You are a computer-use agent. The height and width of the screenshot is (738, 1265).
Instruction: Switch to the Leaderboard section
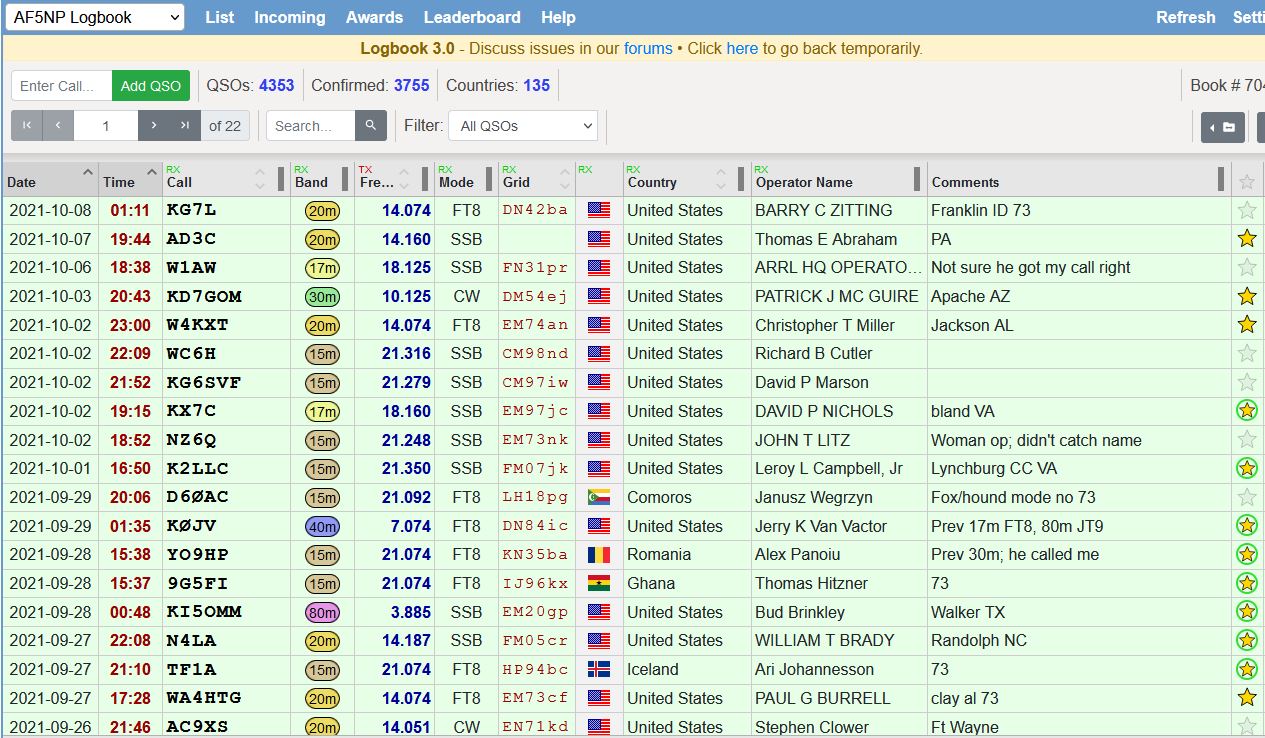pos(472,17)
